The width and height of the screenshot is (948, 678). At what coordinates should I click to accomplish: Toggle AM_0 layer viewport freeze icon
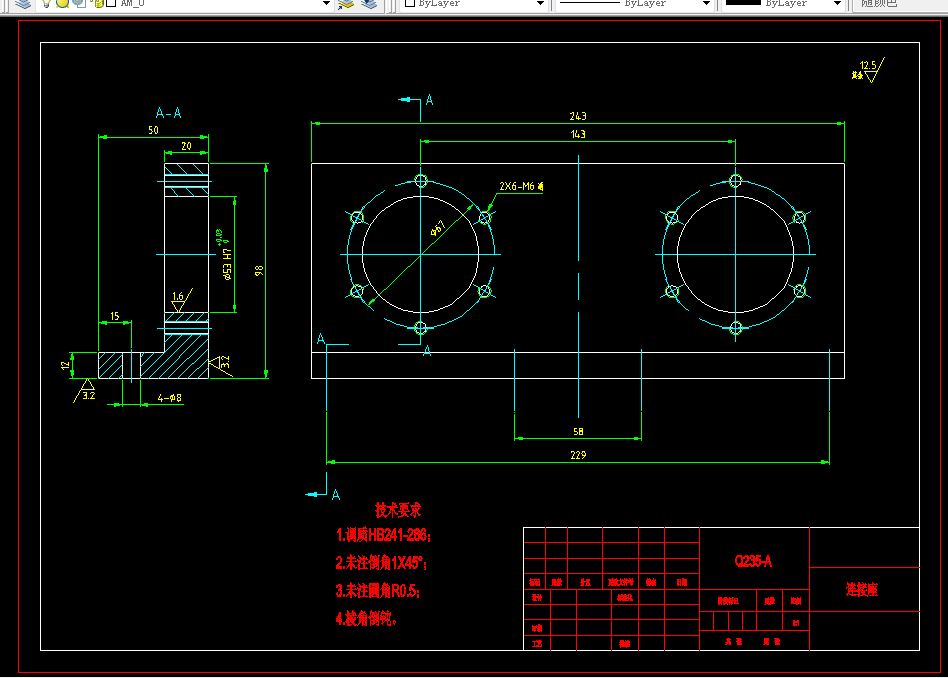point(79,3)
